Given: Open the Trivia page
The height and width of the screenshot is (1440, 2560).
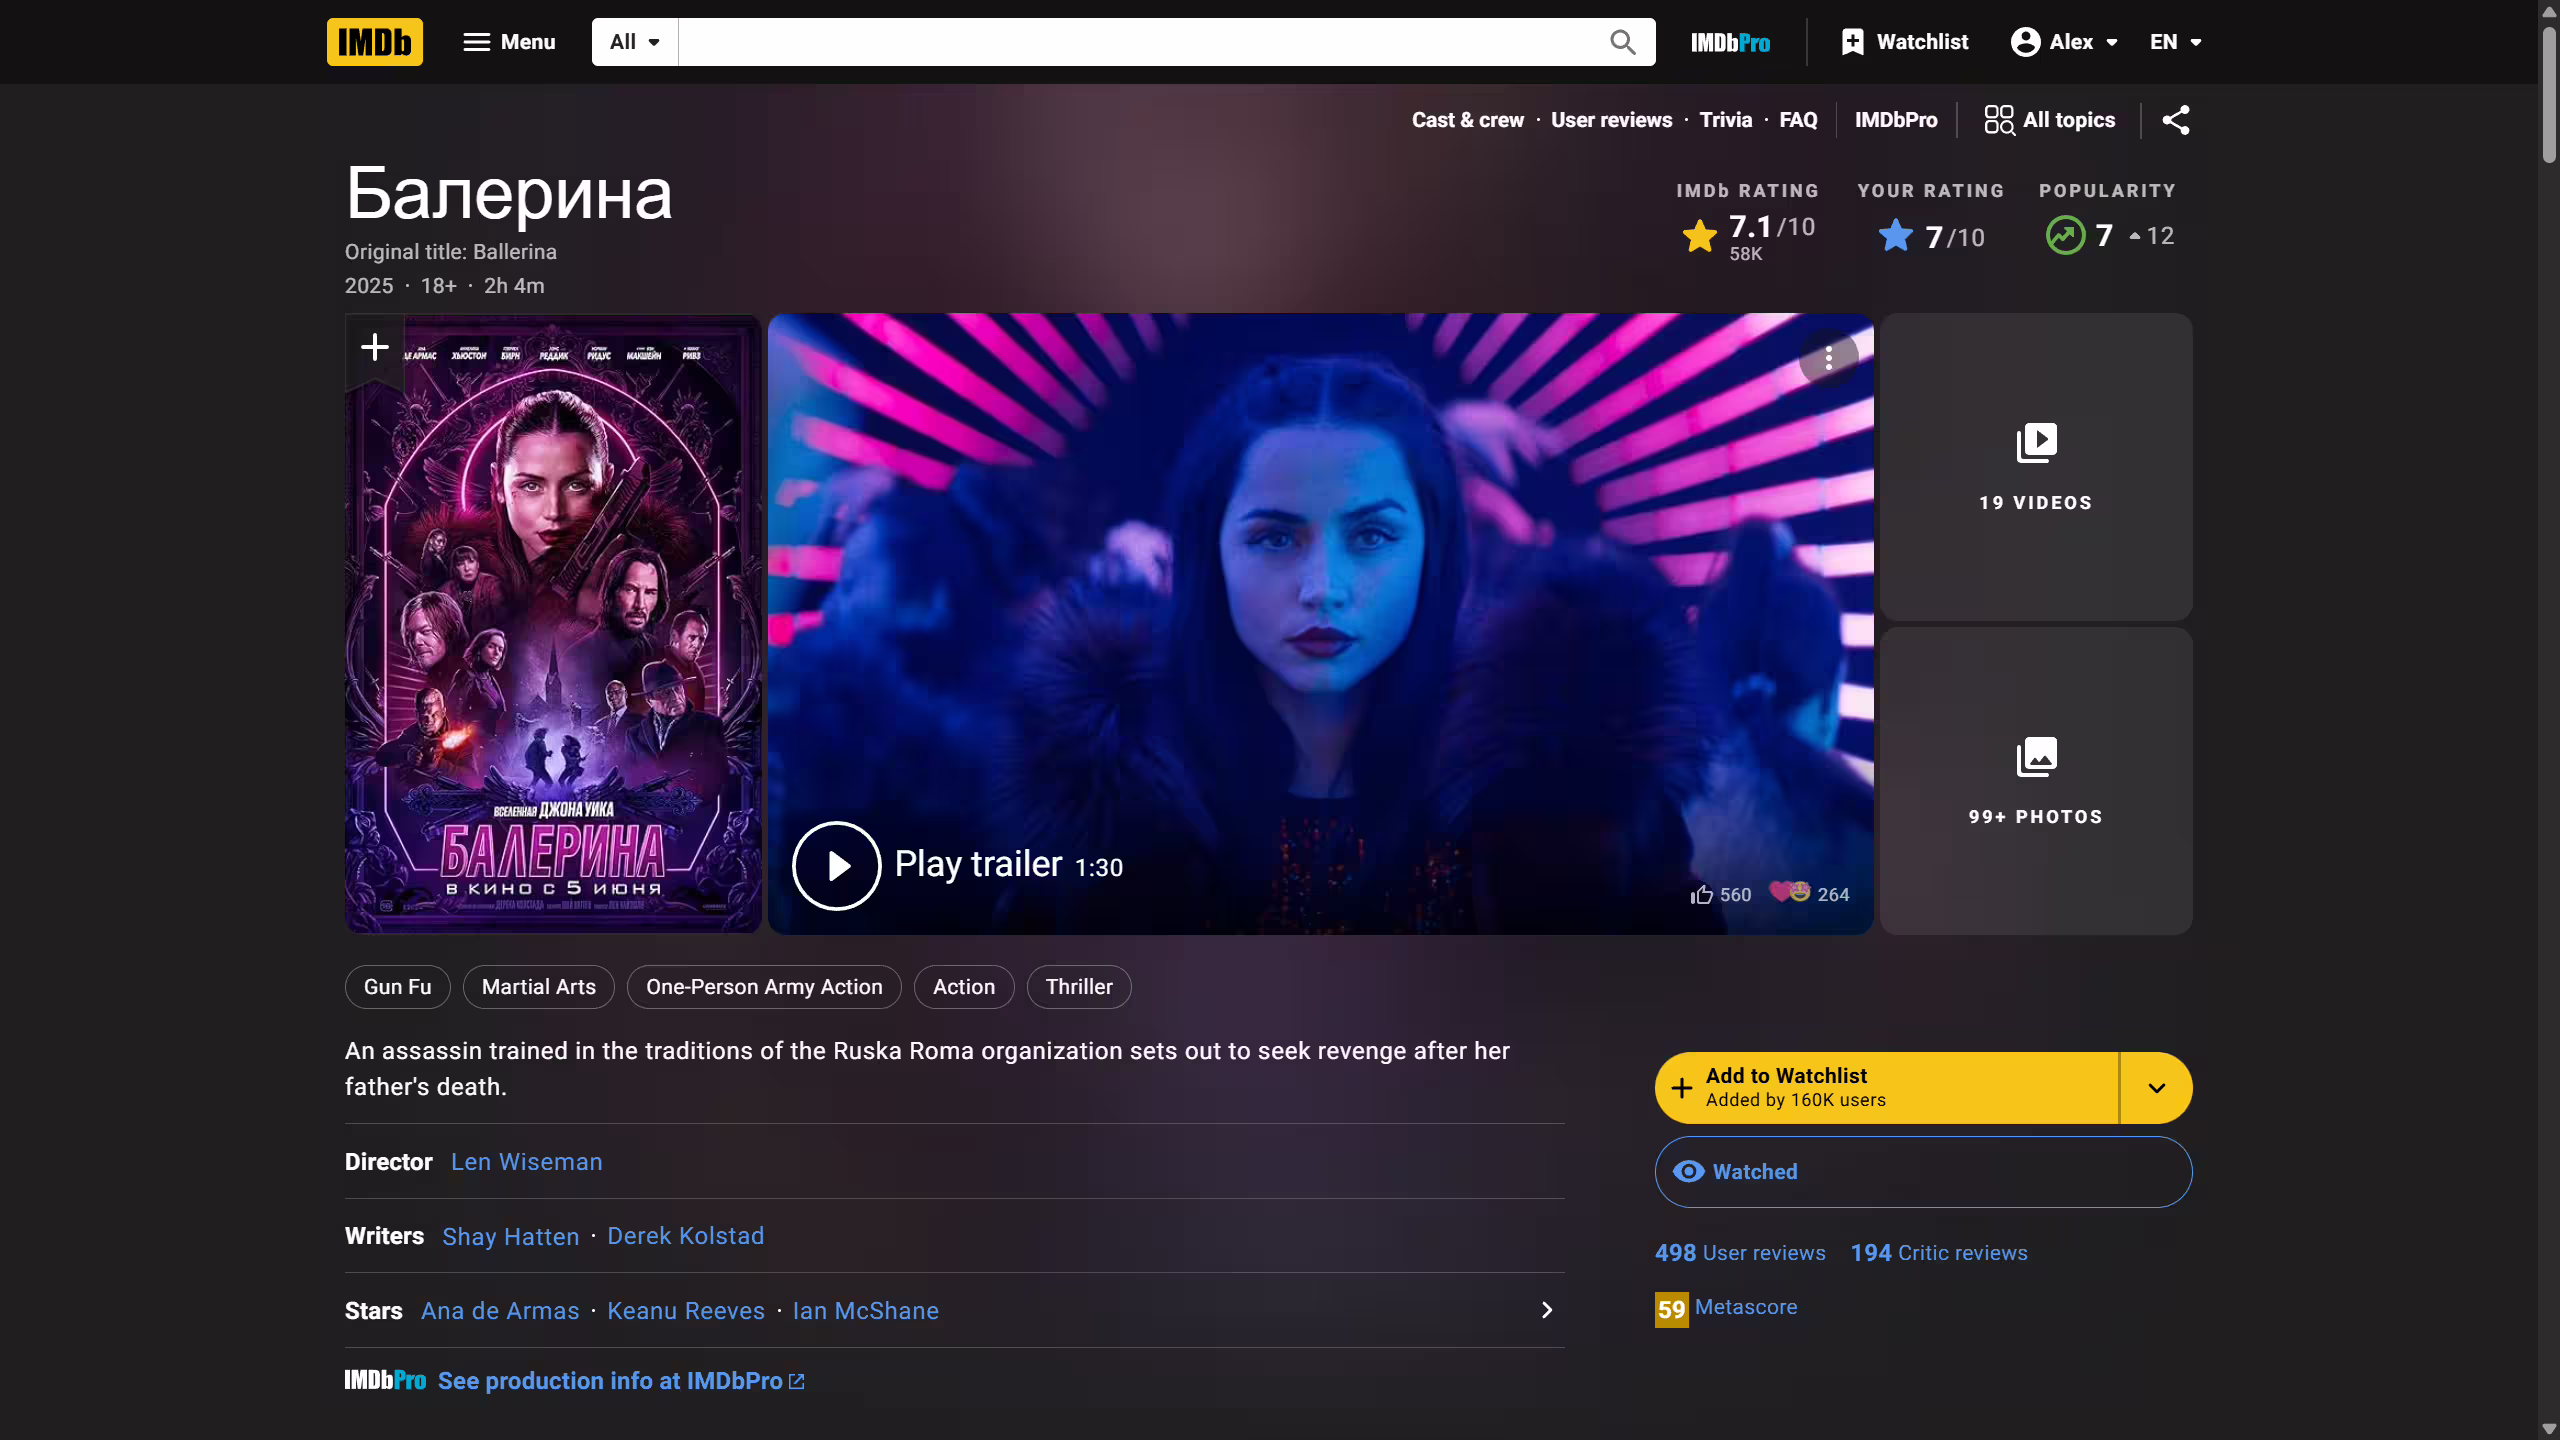Looking at the screenshot, I should point(1726,120).
